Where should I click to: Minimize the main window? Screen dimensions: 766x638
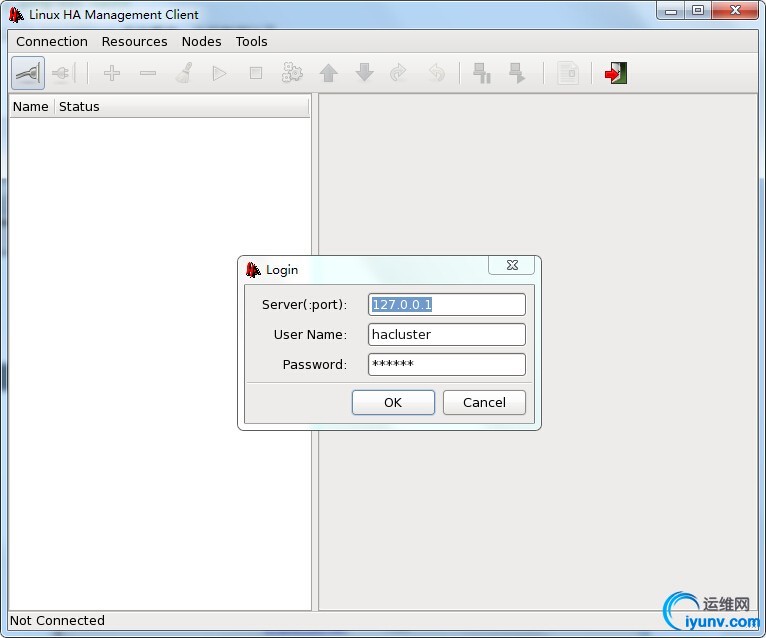click(x=671, y=11)
